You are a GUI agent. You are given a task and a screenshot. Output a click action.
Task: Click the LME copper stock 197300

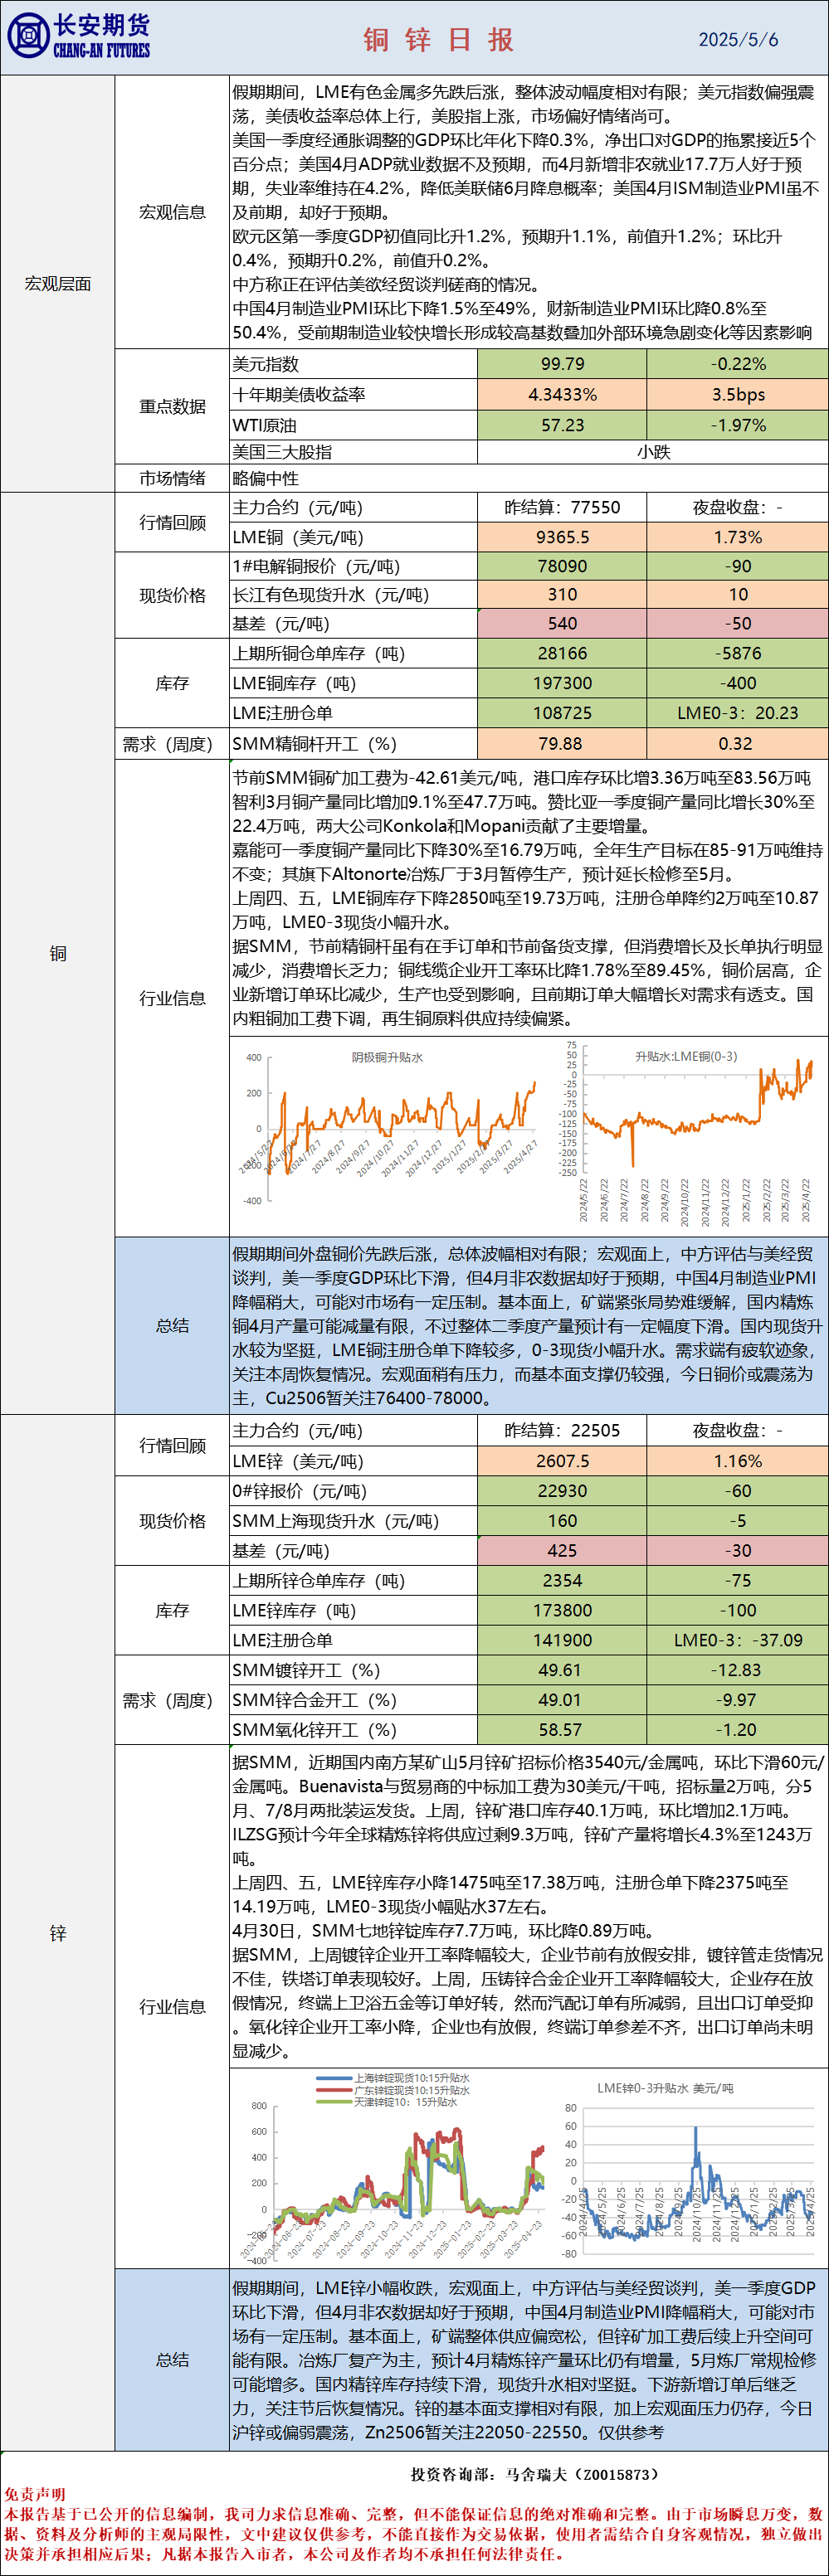(x=562, y=683)
